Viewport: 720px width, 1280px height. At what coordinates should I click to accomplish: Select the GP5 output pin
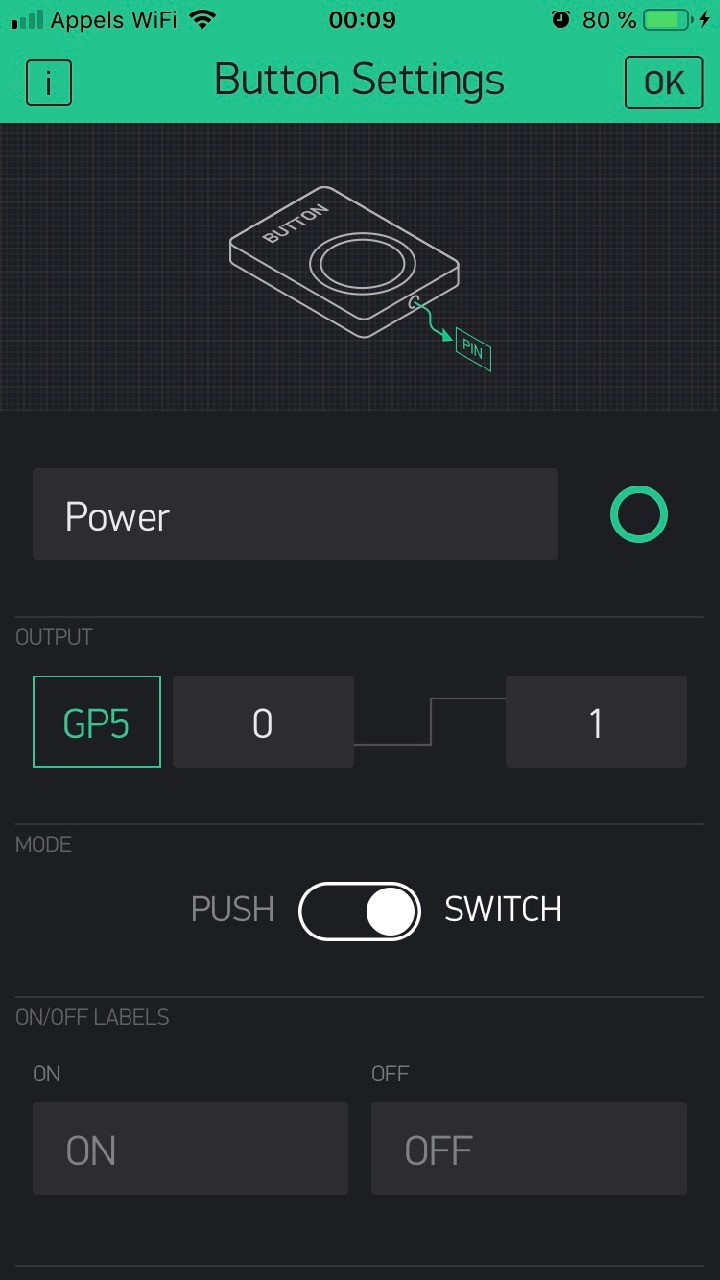click(97, 722)
